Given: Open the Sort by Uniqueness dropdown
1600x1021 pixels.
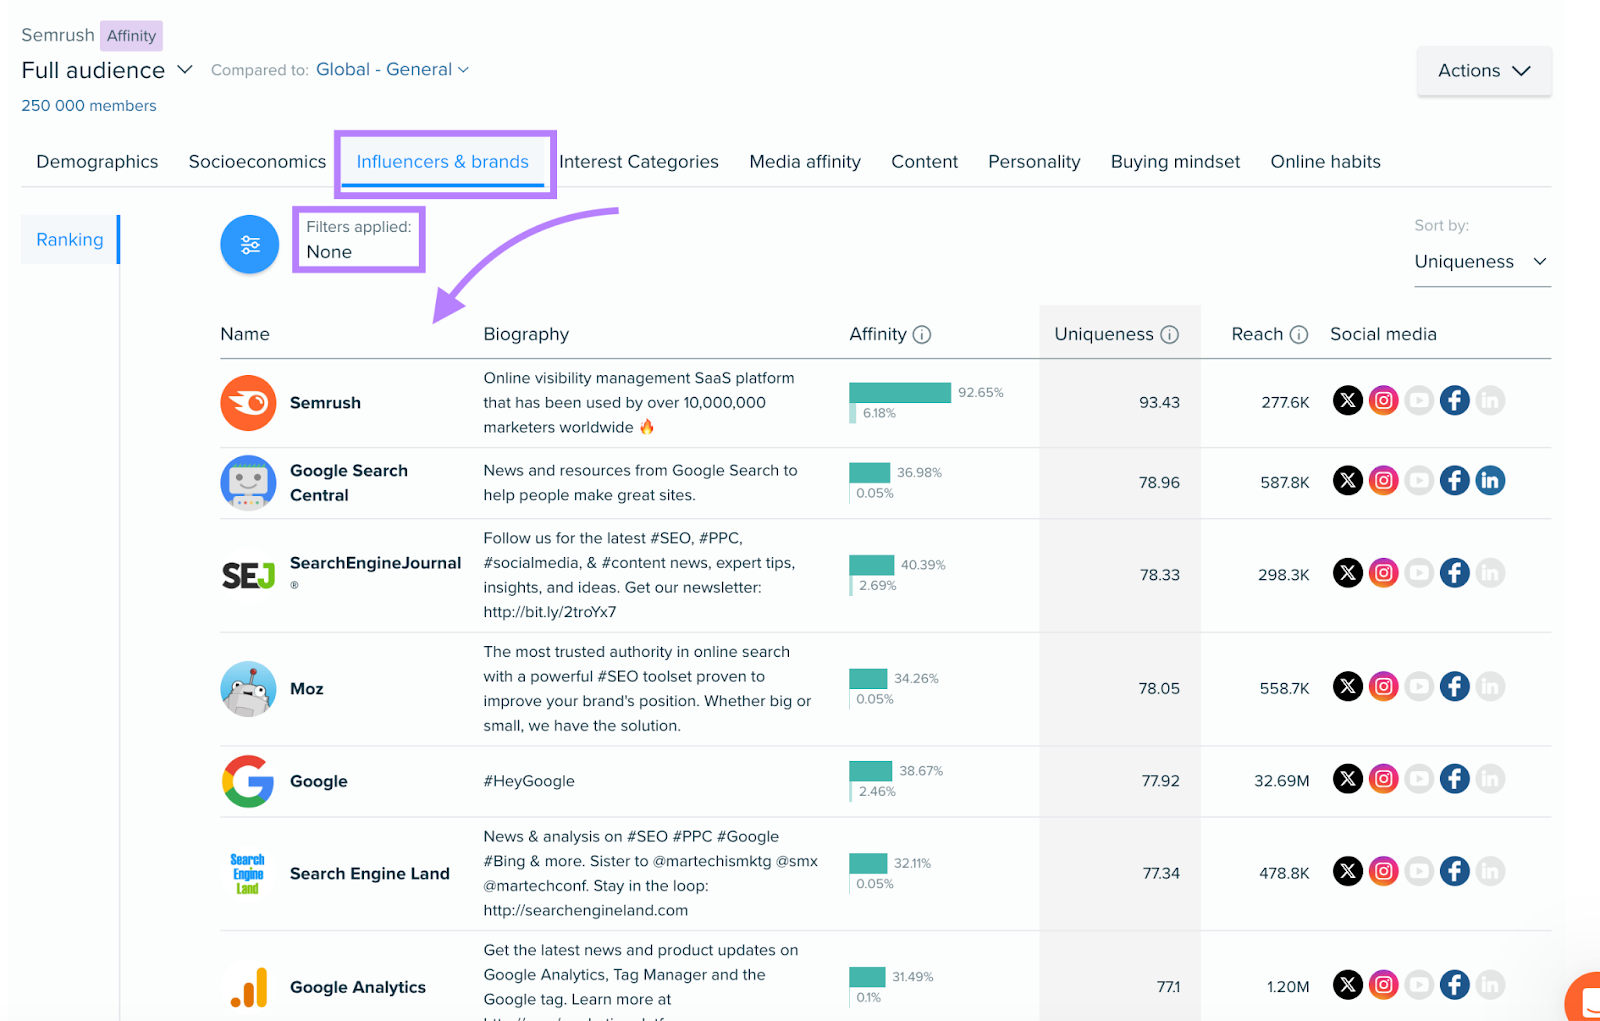Looking at the screenshot, I should pos(1482,261).
